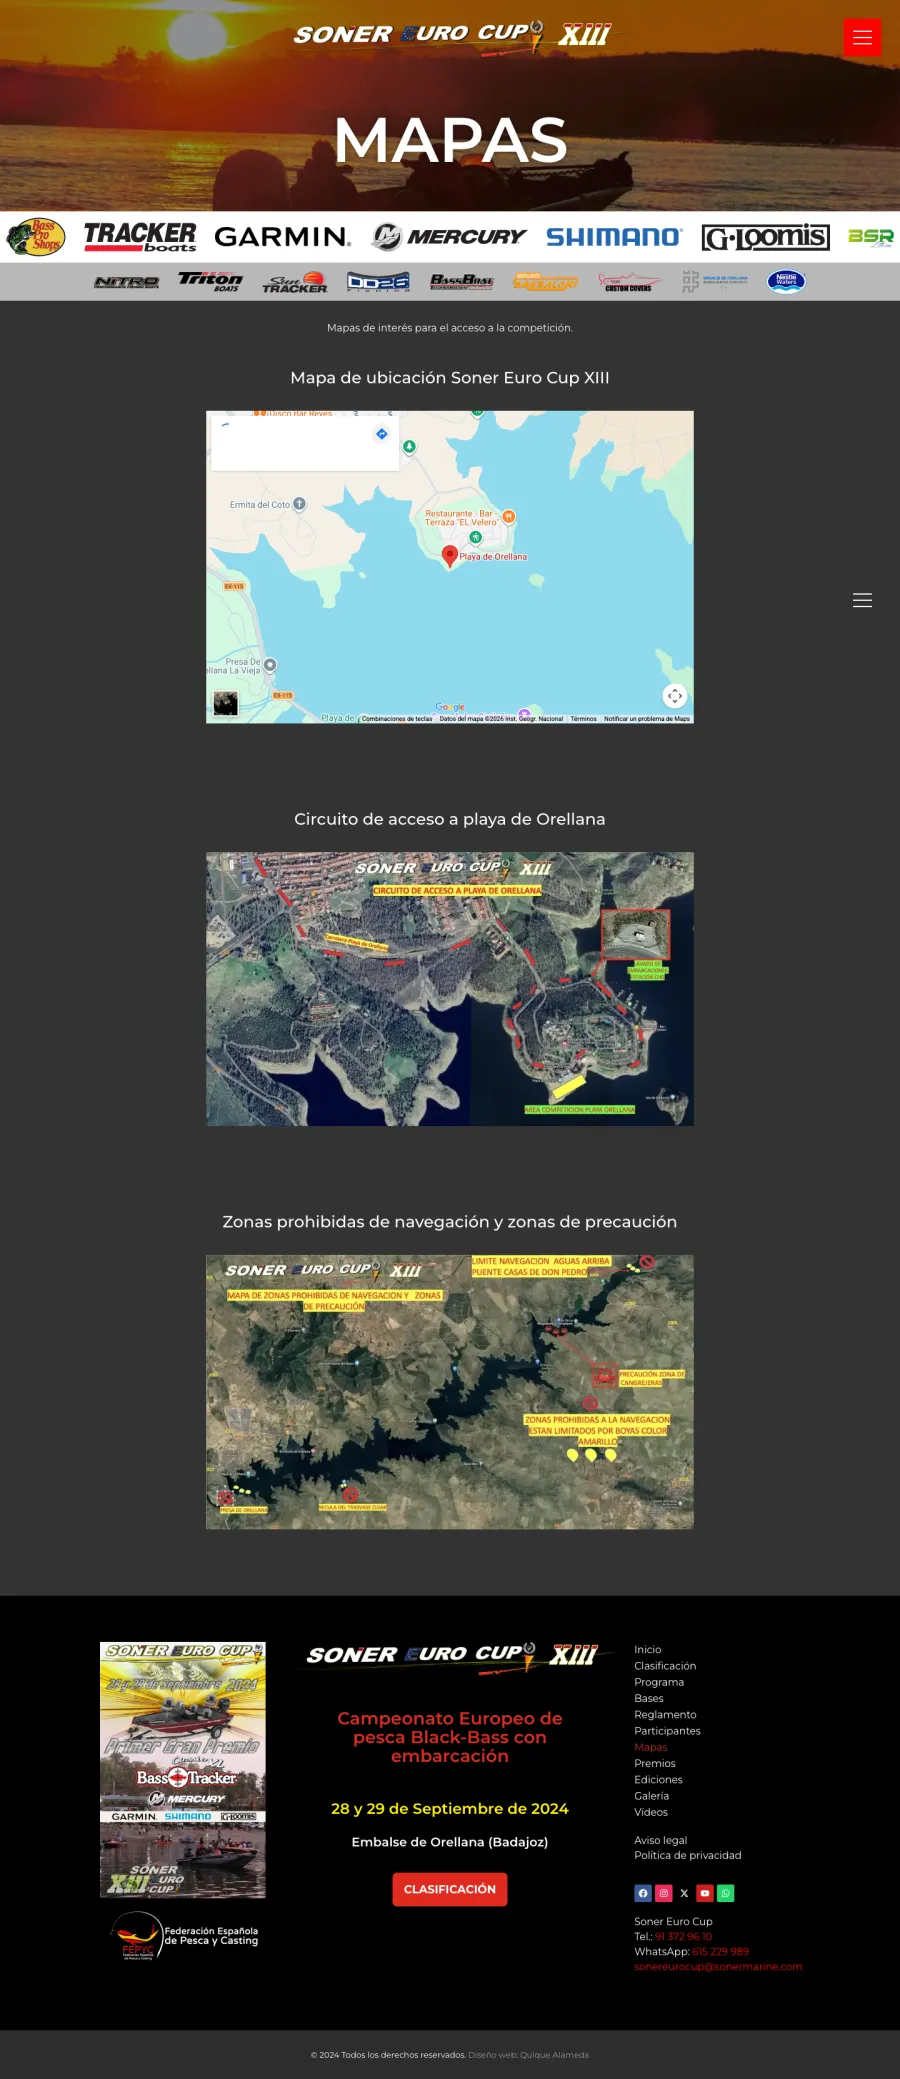The height and width of the screenshot is (2079, 900).
Task: Click the Términos link on the map
Action: click(x=583, y=718)
